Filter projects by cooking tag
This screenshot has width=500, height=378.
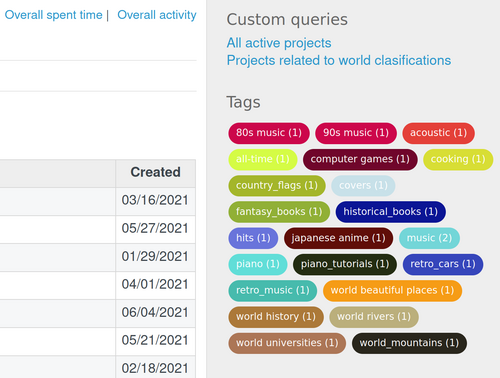[x=458, y=159]
